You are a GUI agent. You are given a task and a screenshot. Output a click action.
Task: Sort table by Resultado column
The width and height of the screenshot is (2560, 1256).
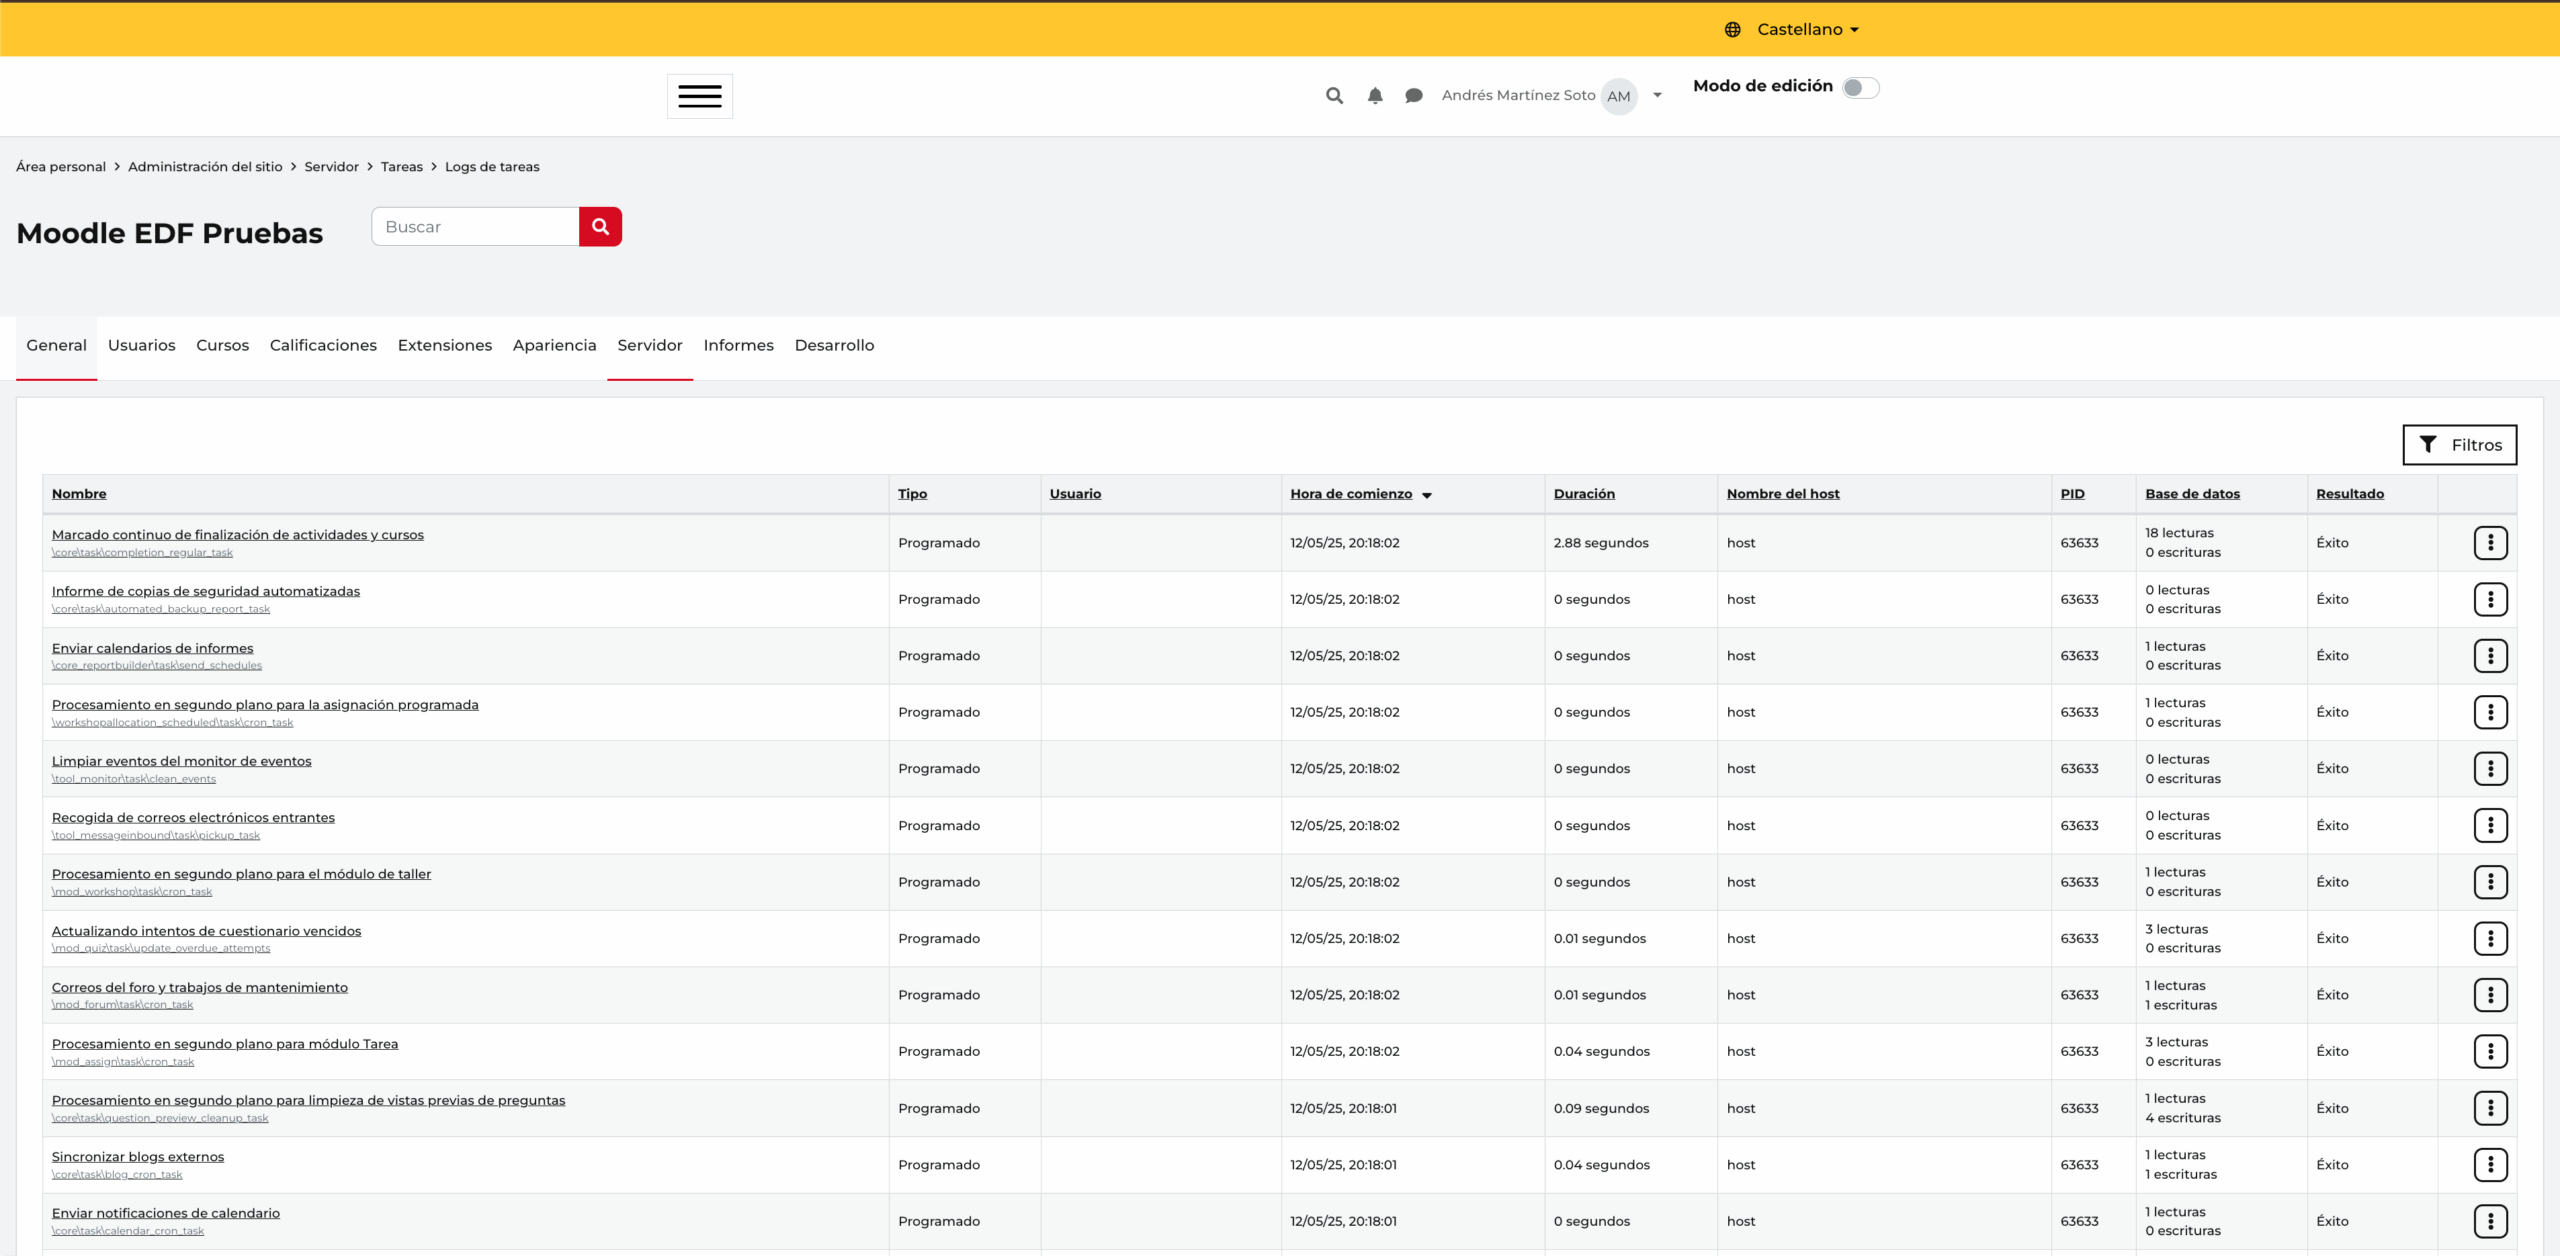click(2350, 494)
